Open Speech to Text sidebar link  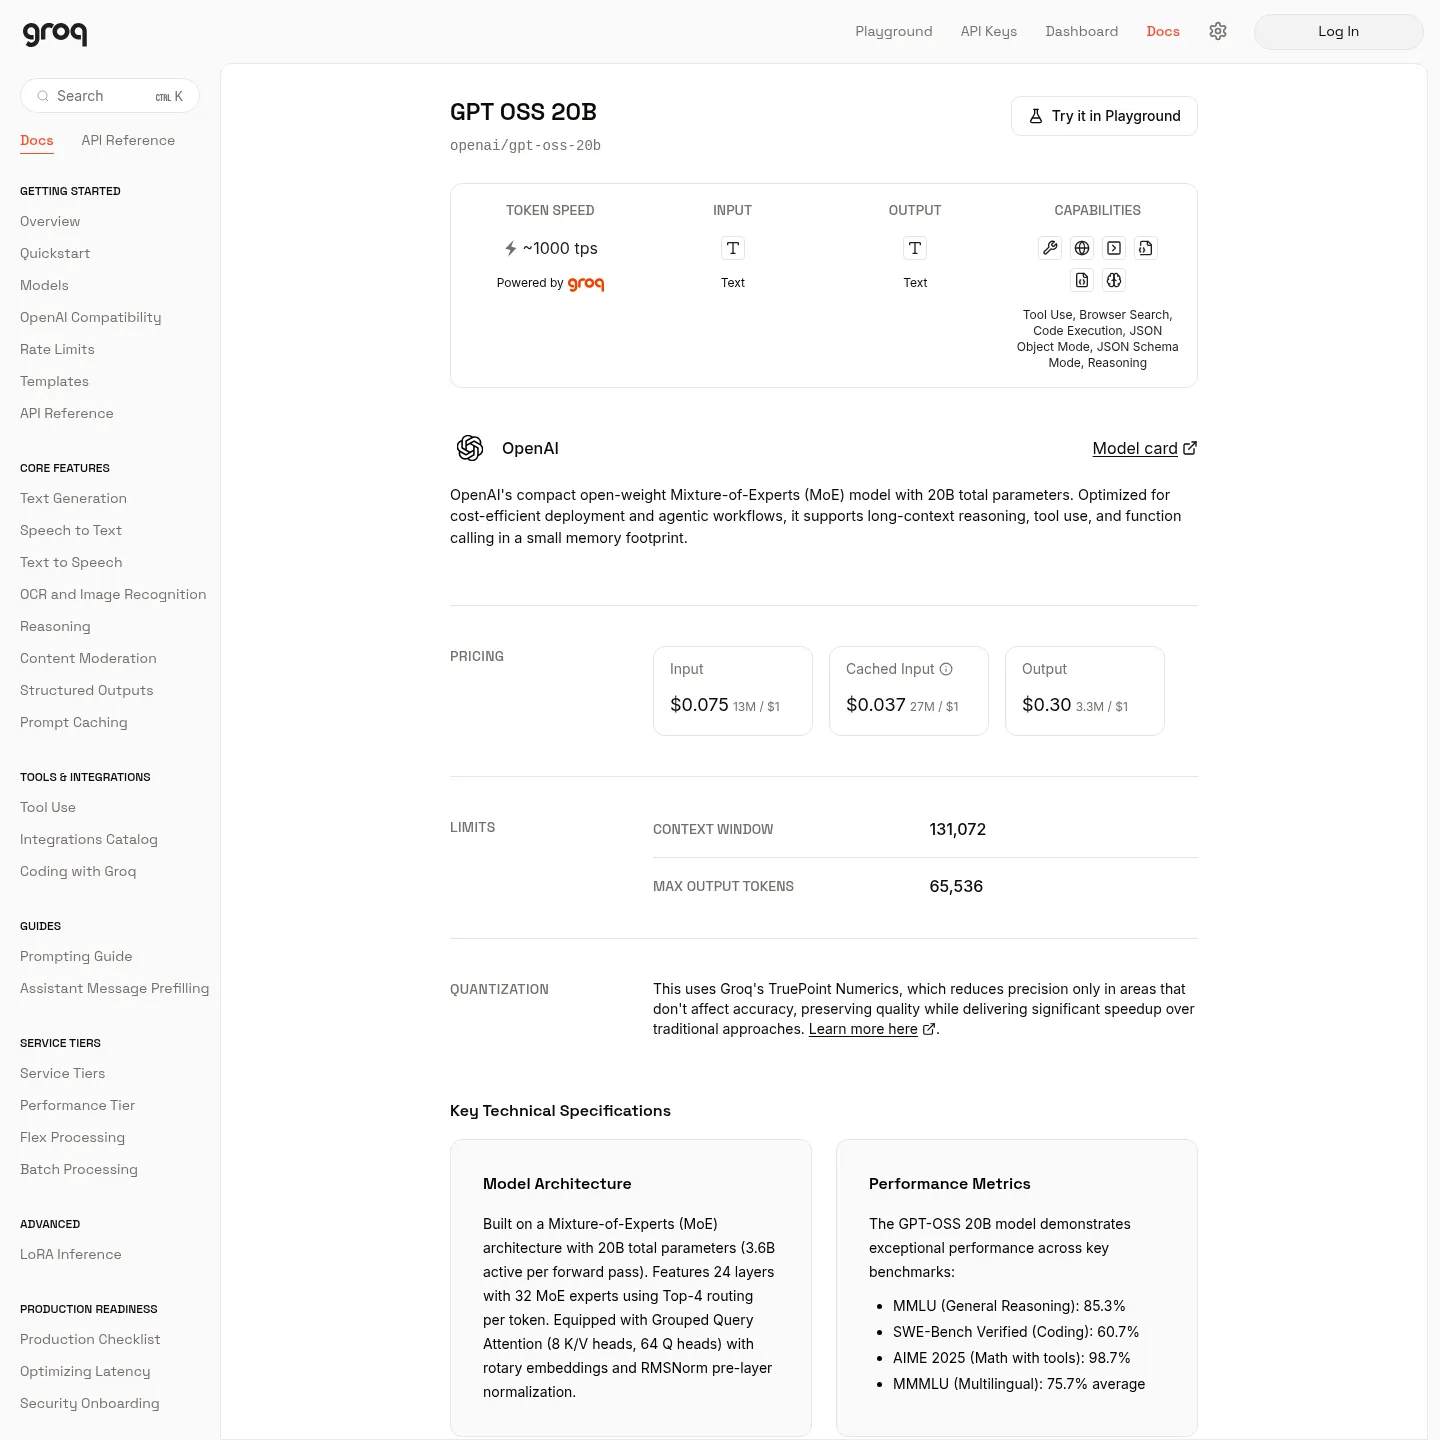(71, 530)
